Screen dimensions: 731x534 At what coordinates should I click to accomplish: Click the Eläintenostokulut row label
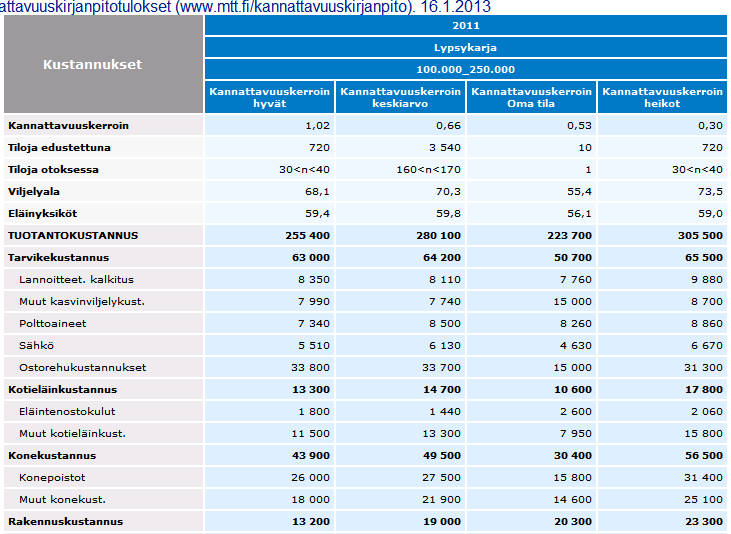67,411
